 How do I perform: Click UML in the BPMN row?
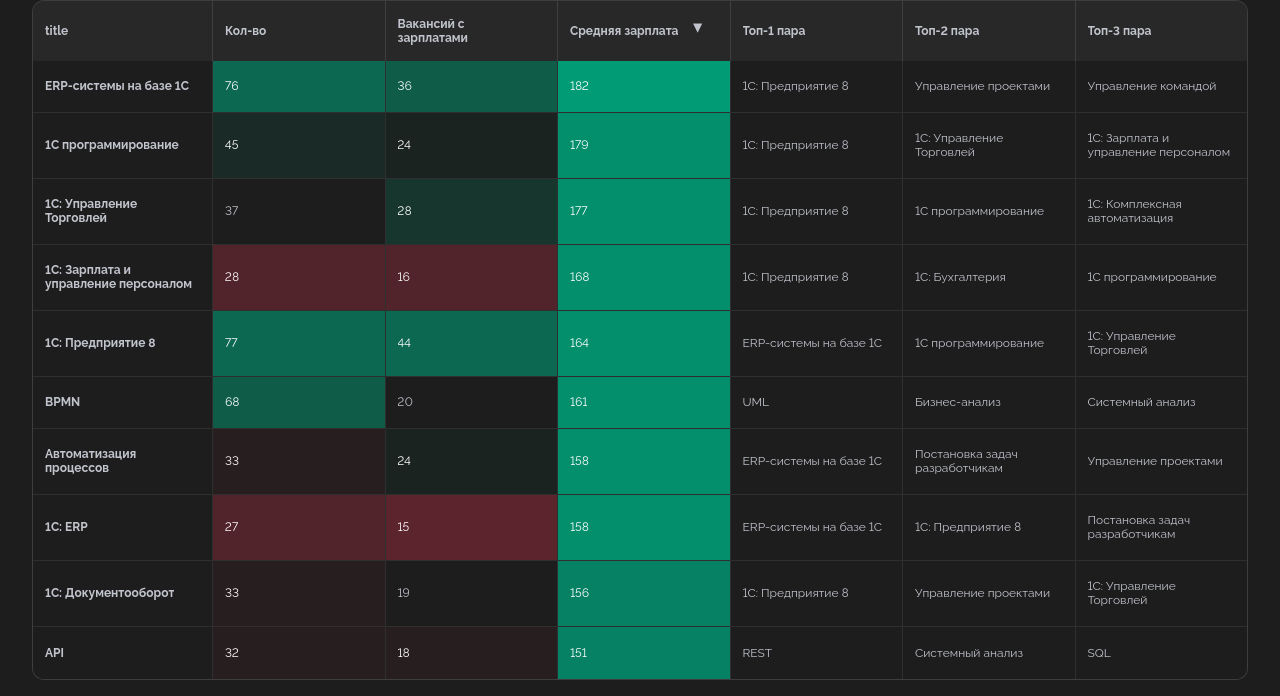pos(755,402)
